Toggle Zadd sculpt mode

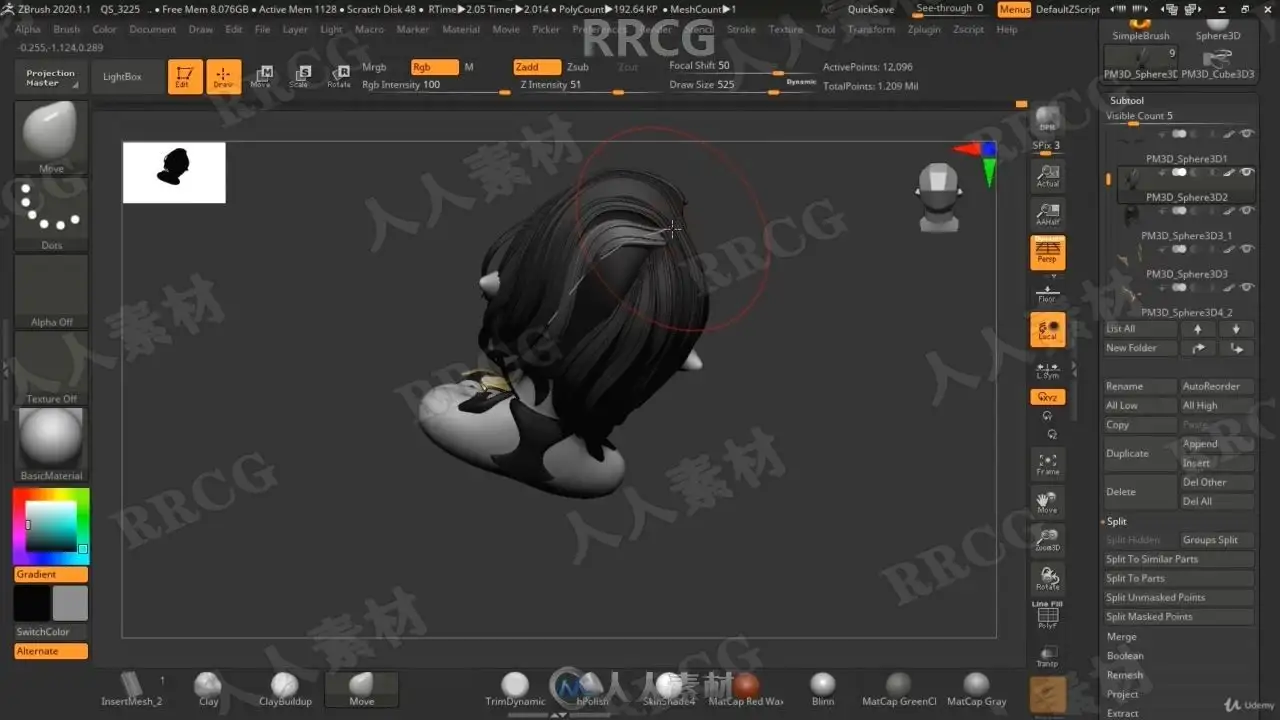536,67
